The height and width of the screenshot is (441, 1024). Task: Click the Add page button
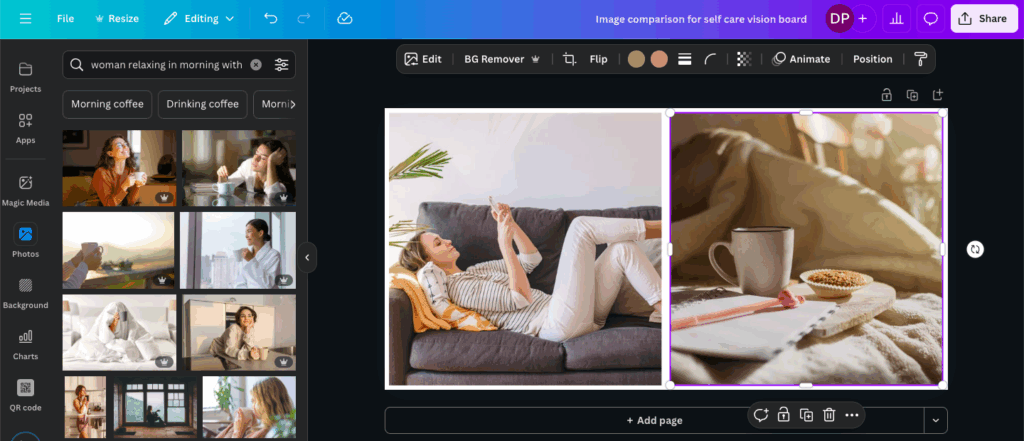654,420
